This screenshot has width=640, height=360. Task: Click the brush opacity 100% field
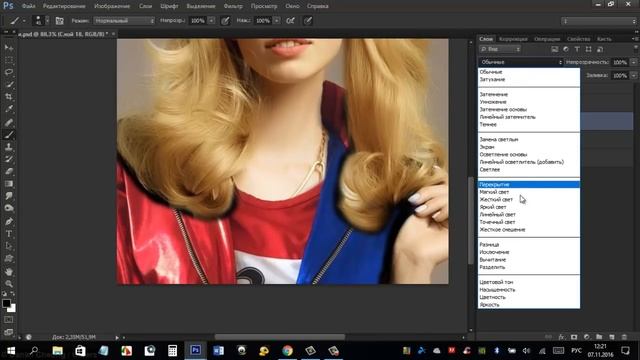[x=198, y=20]
